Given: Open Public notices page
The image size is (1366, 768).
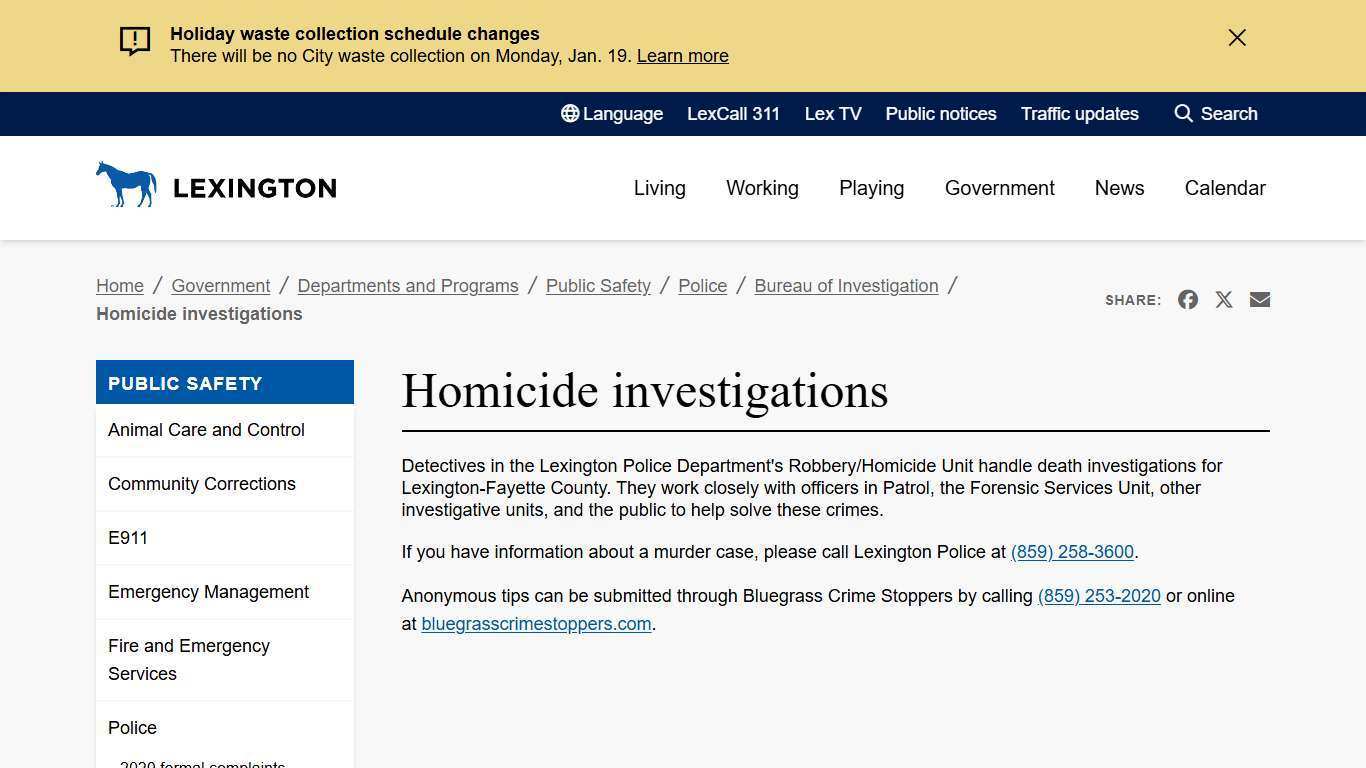Looking at the screenshot, I should (x=940, y=114).
